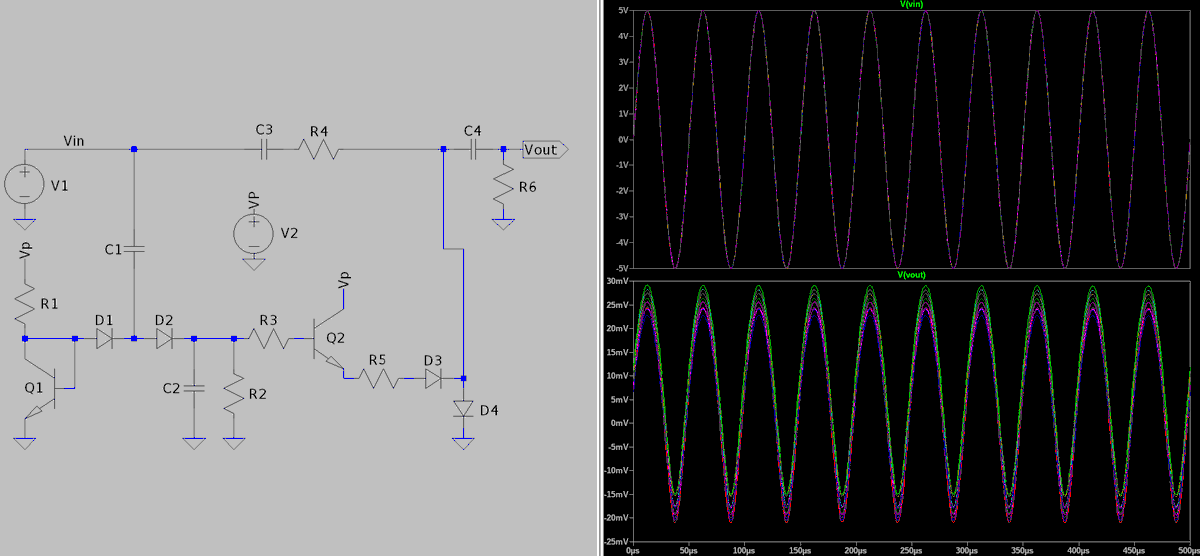
Task: Click the ground symbol below R2
Action: tap(233, 444)
